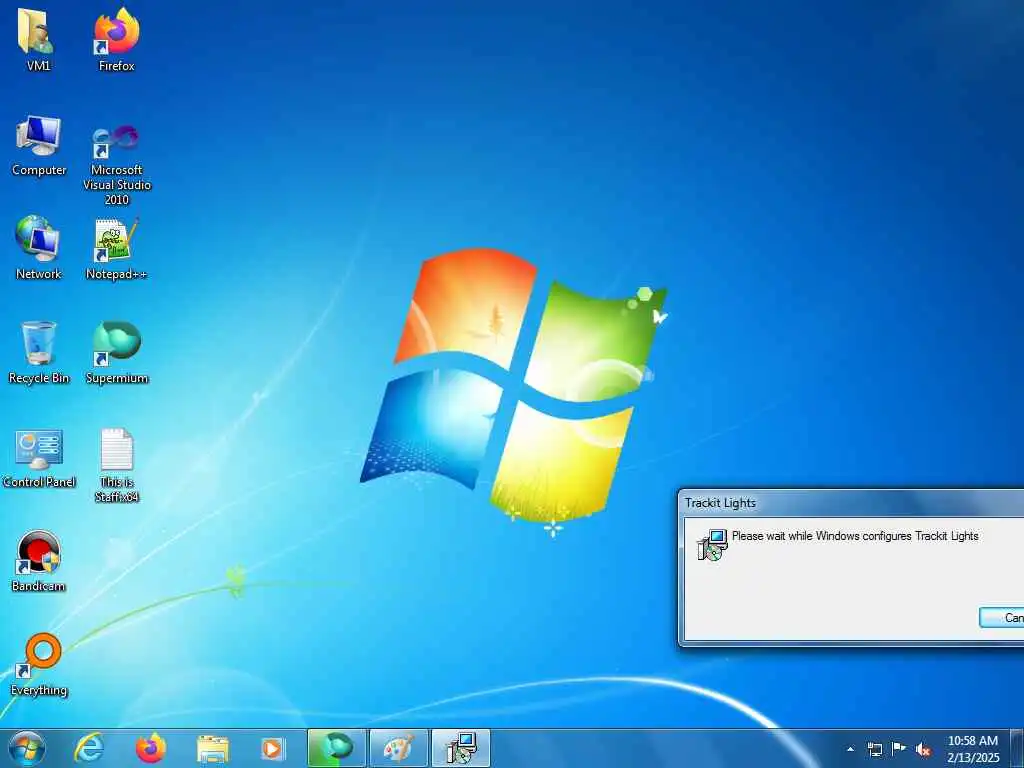
Task: Select the Notepad++ desktop shortcut
Action: [116, 249]
